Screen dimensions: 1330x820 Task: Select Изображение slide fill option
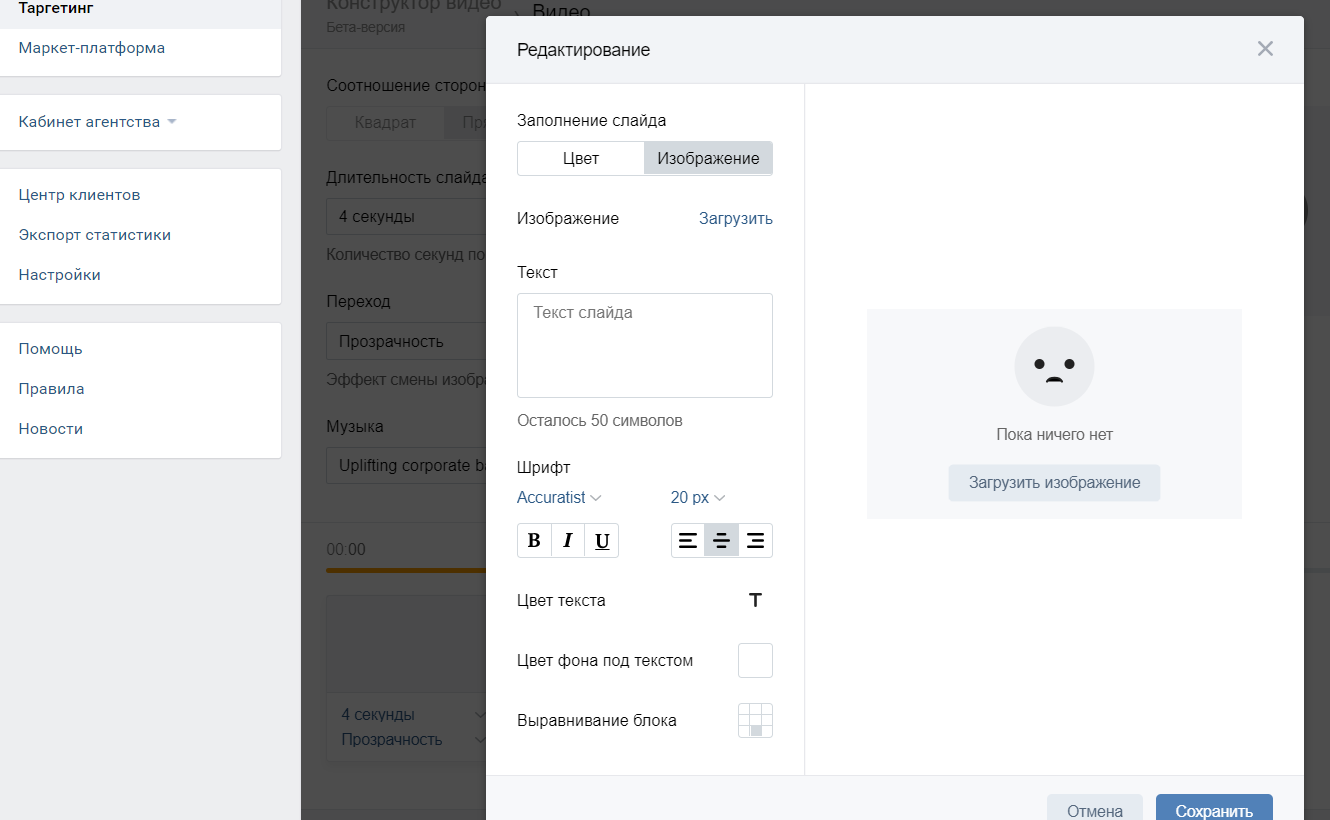click(x=708, y=158)
